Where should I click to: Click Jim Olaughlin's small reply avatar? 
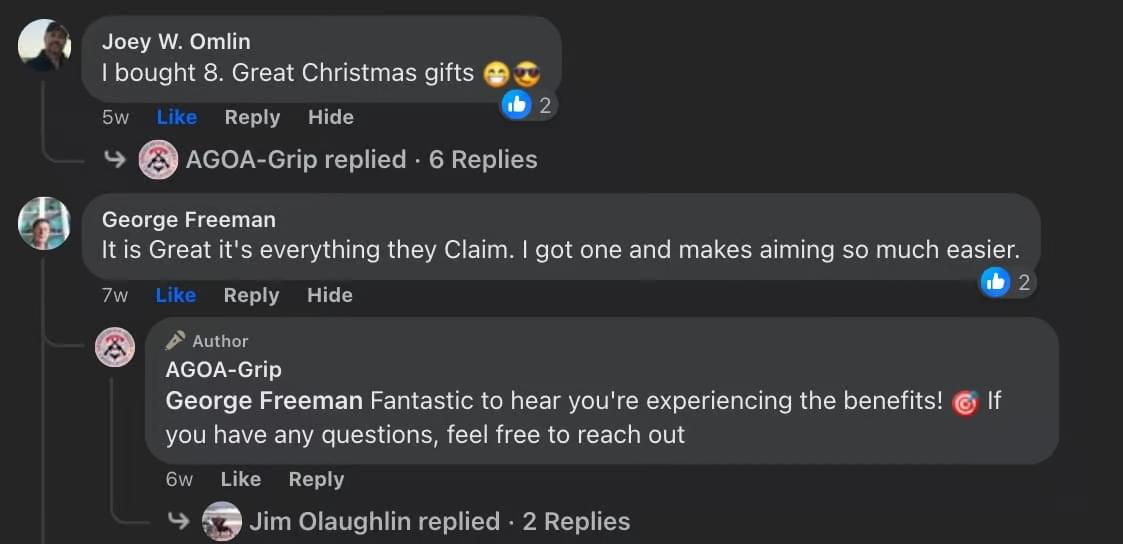(222, 521)
